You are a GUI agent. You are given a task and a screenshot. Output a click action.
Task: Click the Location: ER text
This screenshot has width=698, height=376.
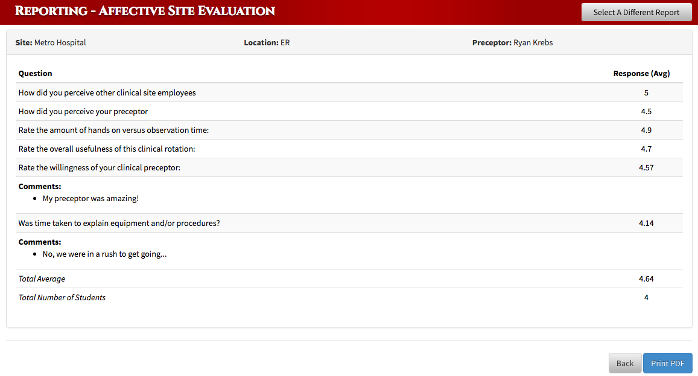(x=267, y=42)
